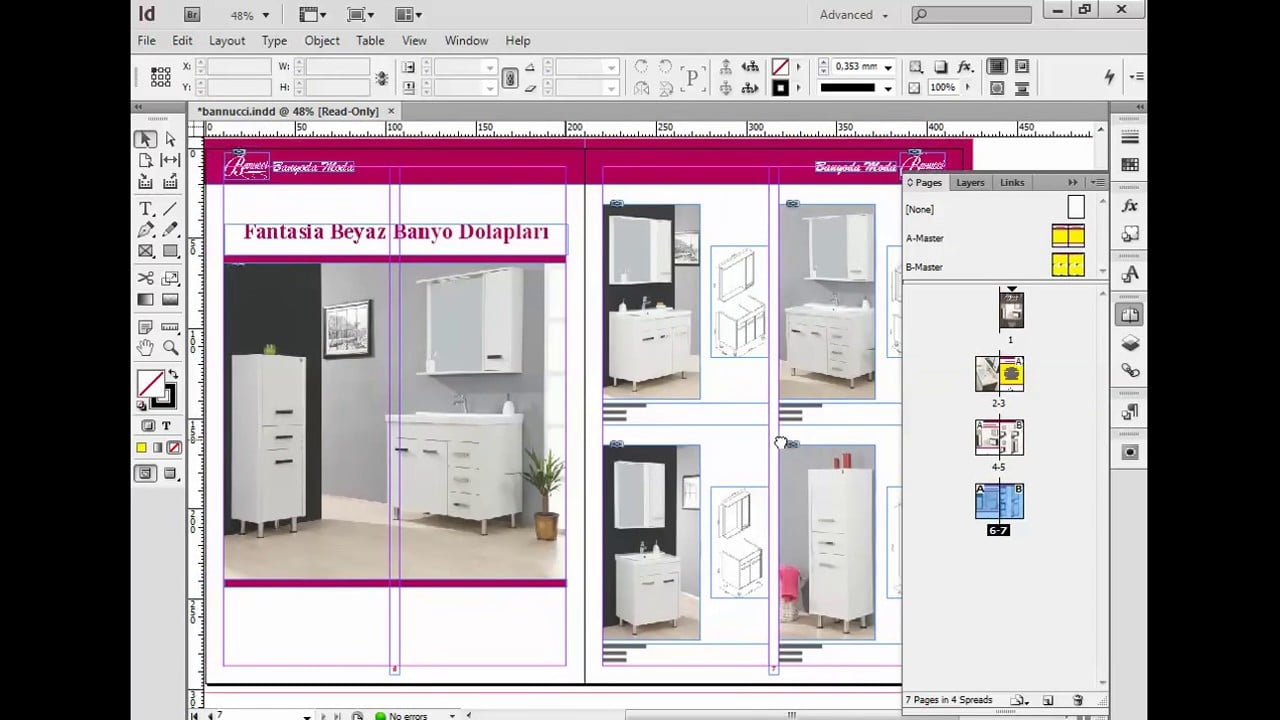Open the stroke style dropdown
The image size is (1280, 720).
point(888,88)
